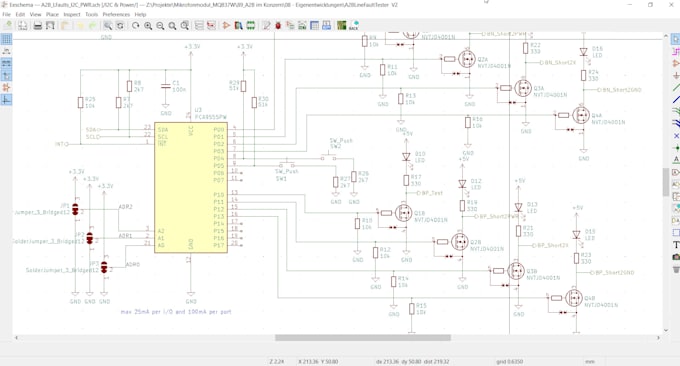Select the Delete trash tool
The height and width of the screenshot is (366, 680).
[676, 269]
